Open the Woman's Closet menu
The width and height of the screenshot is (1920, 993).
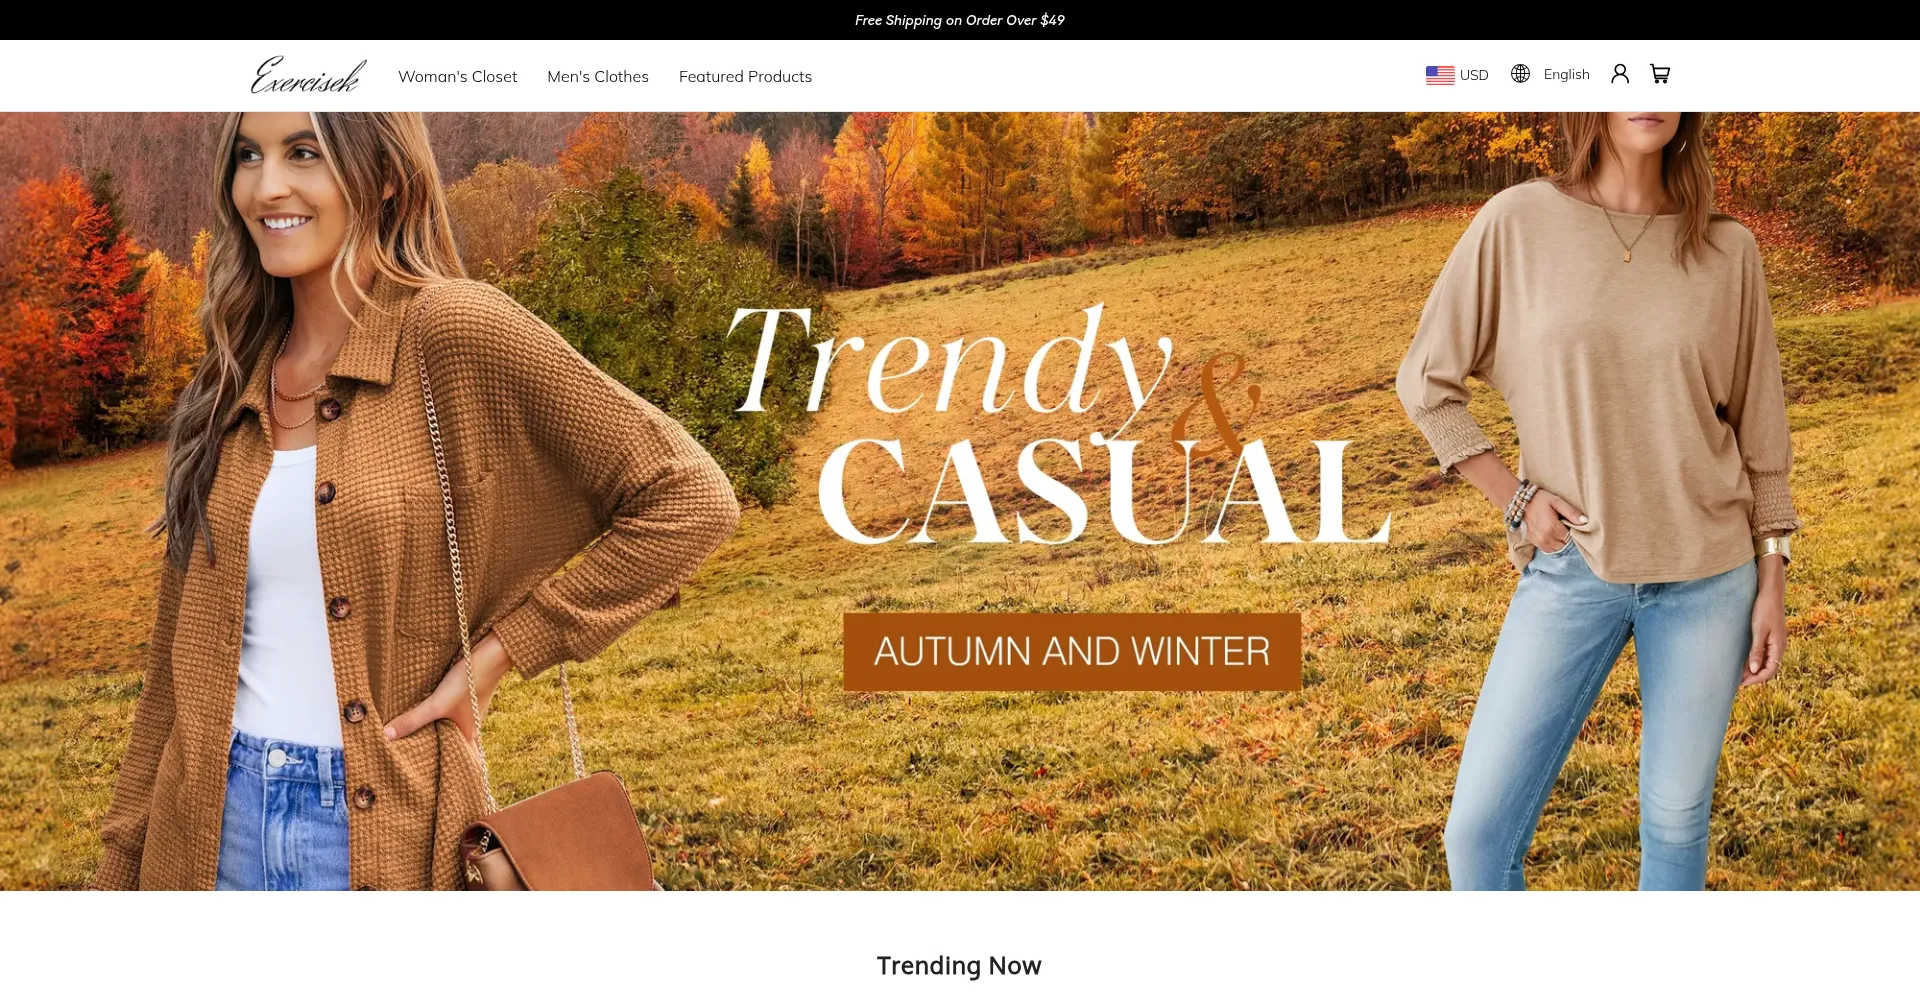tap(457, 76)
